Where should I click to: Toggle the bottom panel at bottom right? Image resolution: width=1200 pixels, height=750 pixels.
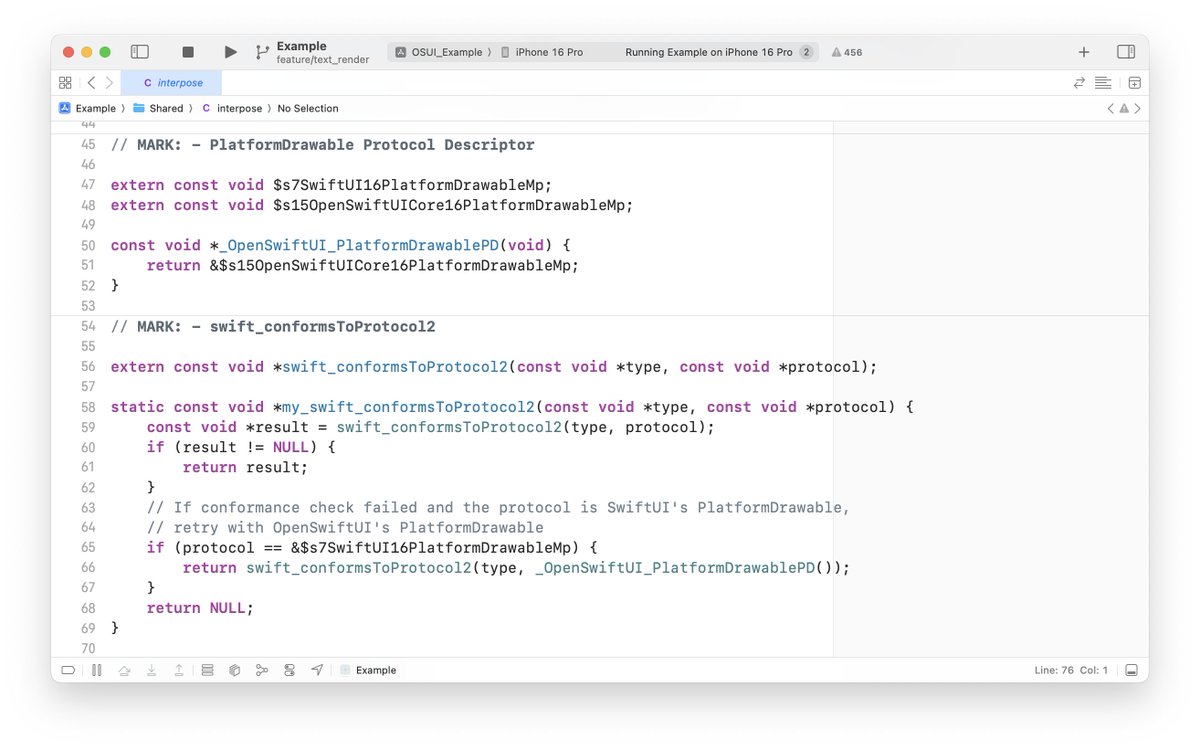(1131, 670)
